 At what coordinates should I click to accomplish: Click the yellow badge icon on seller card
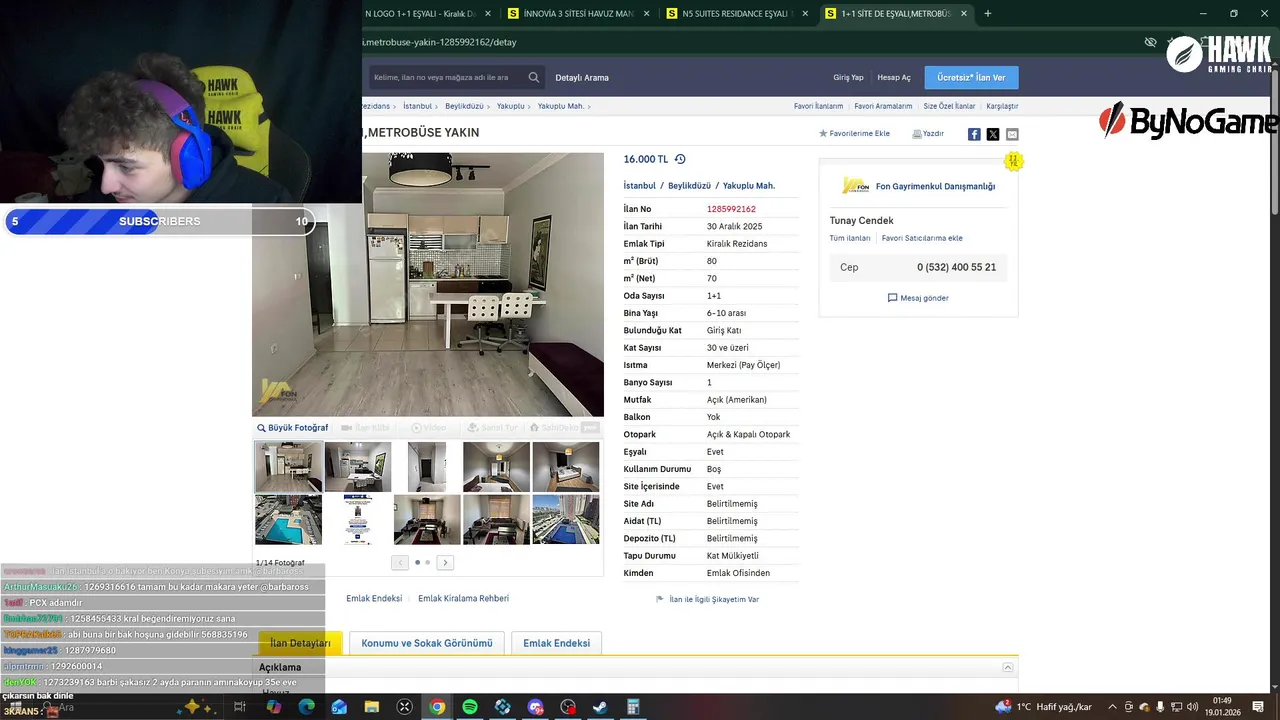click(1013, 161)
